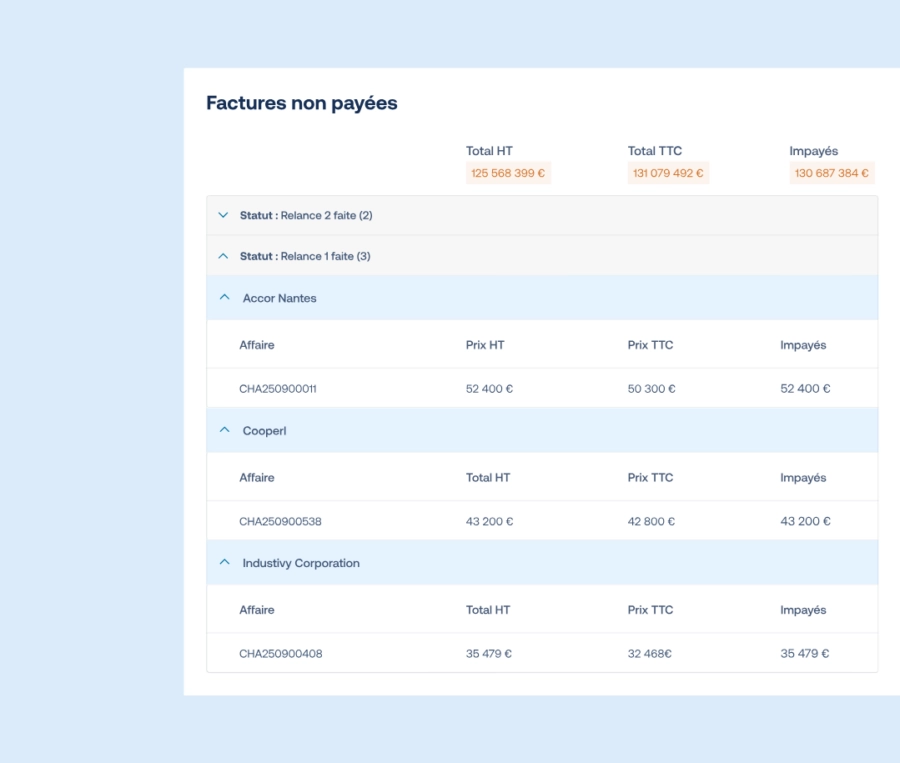This screenshot has width=900, height=763.
Task: Click the Total TTC amount badge 131 079 492 €
Action: coord(668,173)
